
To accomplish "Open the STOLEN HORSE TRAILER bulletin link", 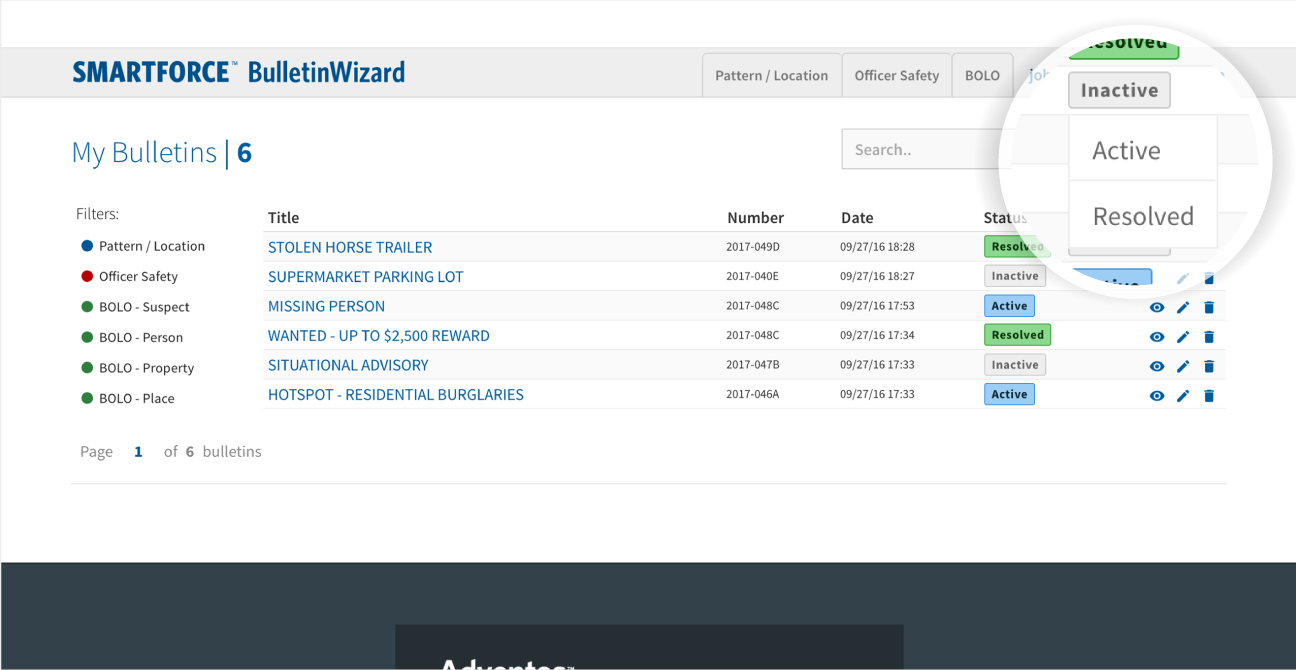I will (x=350, y=247).
